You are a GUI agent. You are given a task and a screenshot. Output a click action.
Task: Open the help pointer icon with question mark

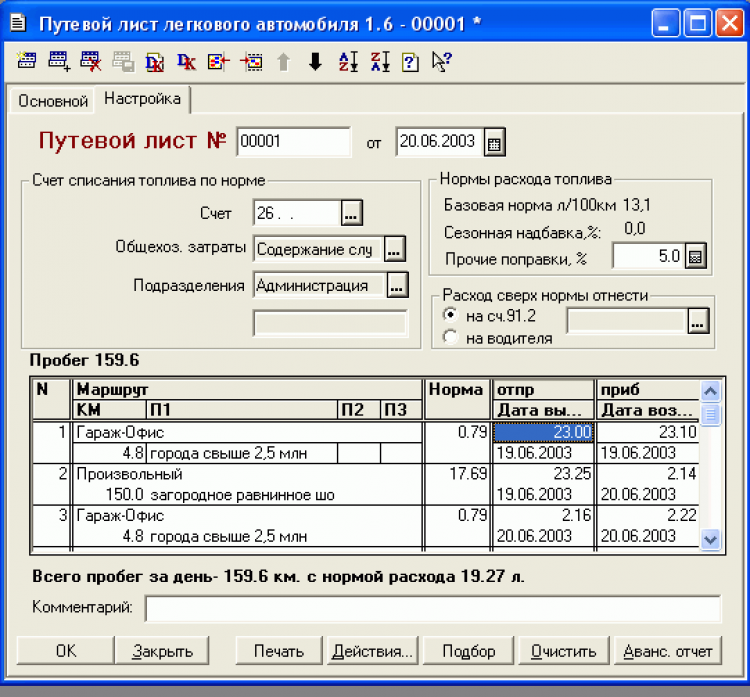click(x=441, y=62)
